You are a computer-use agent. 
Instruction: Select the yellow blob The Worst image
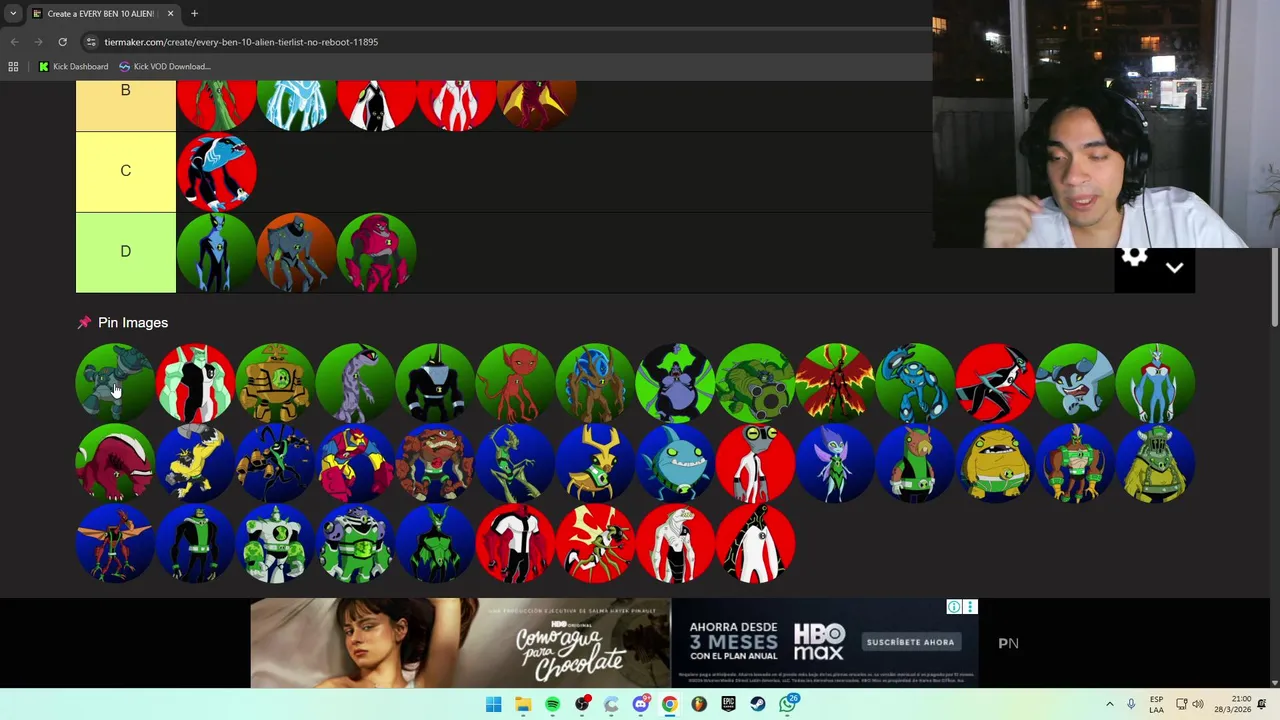(x=995, y=462)
